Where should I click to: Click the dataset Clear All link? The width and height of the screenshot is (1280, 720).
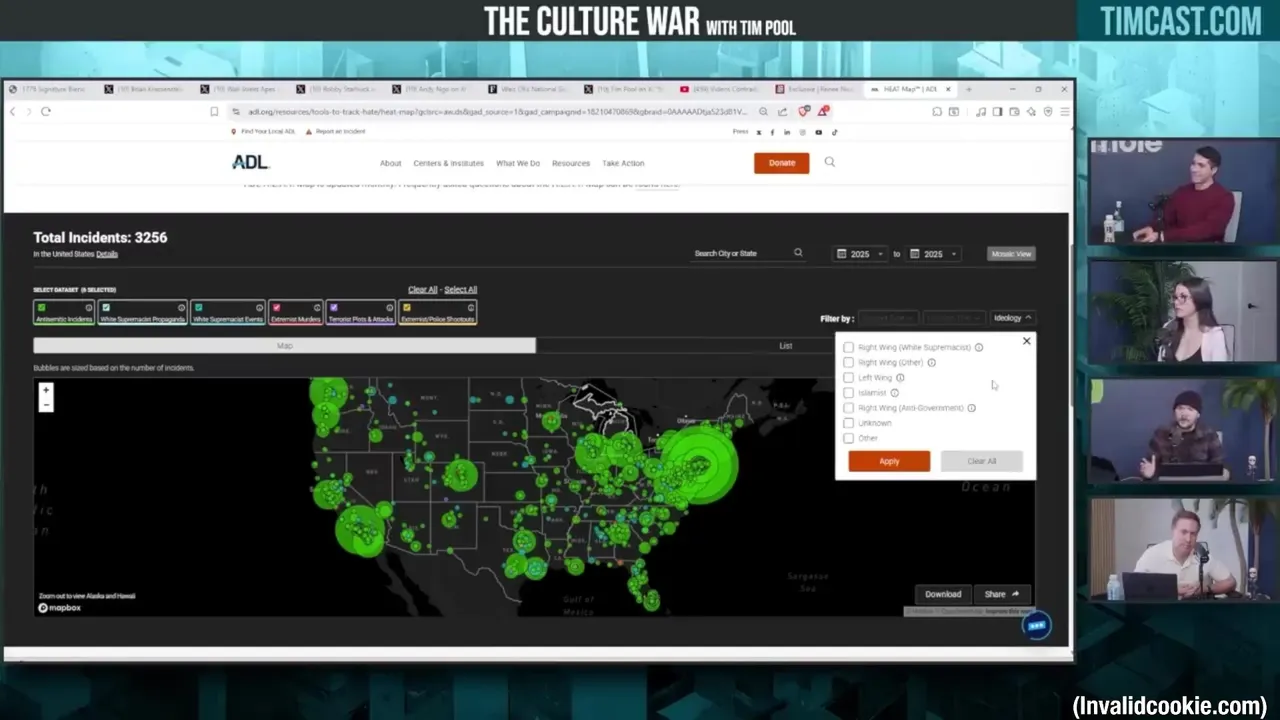(422, 290)
